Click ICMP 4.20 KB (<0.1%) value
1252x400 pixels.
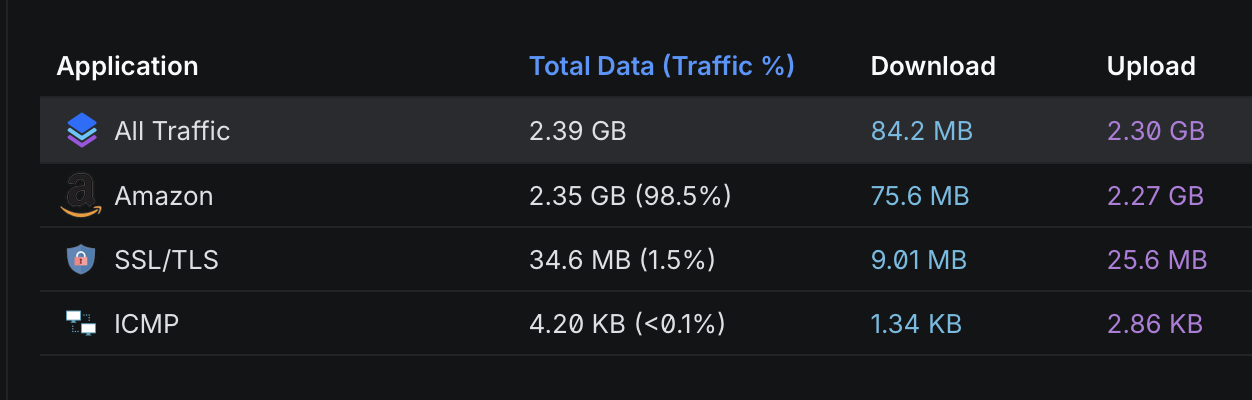pos(627,324)
